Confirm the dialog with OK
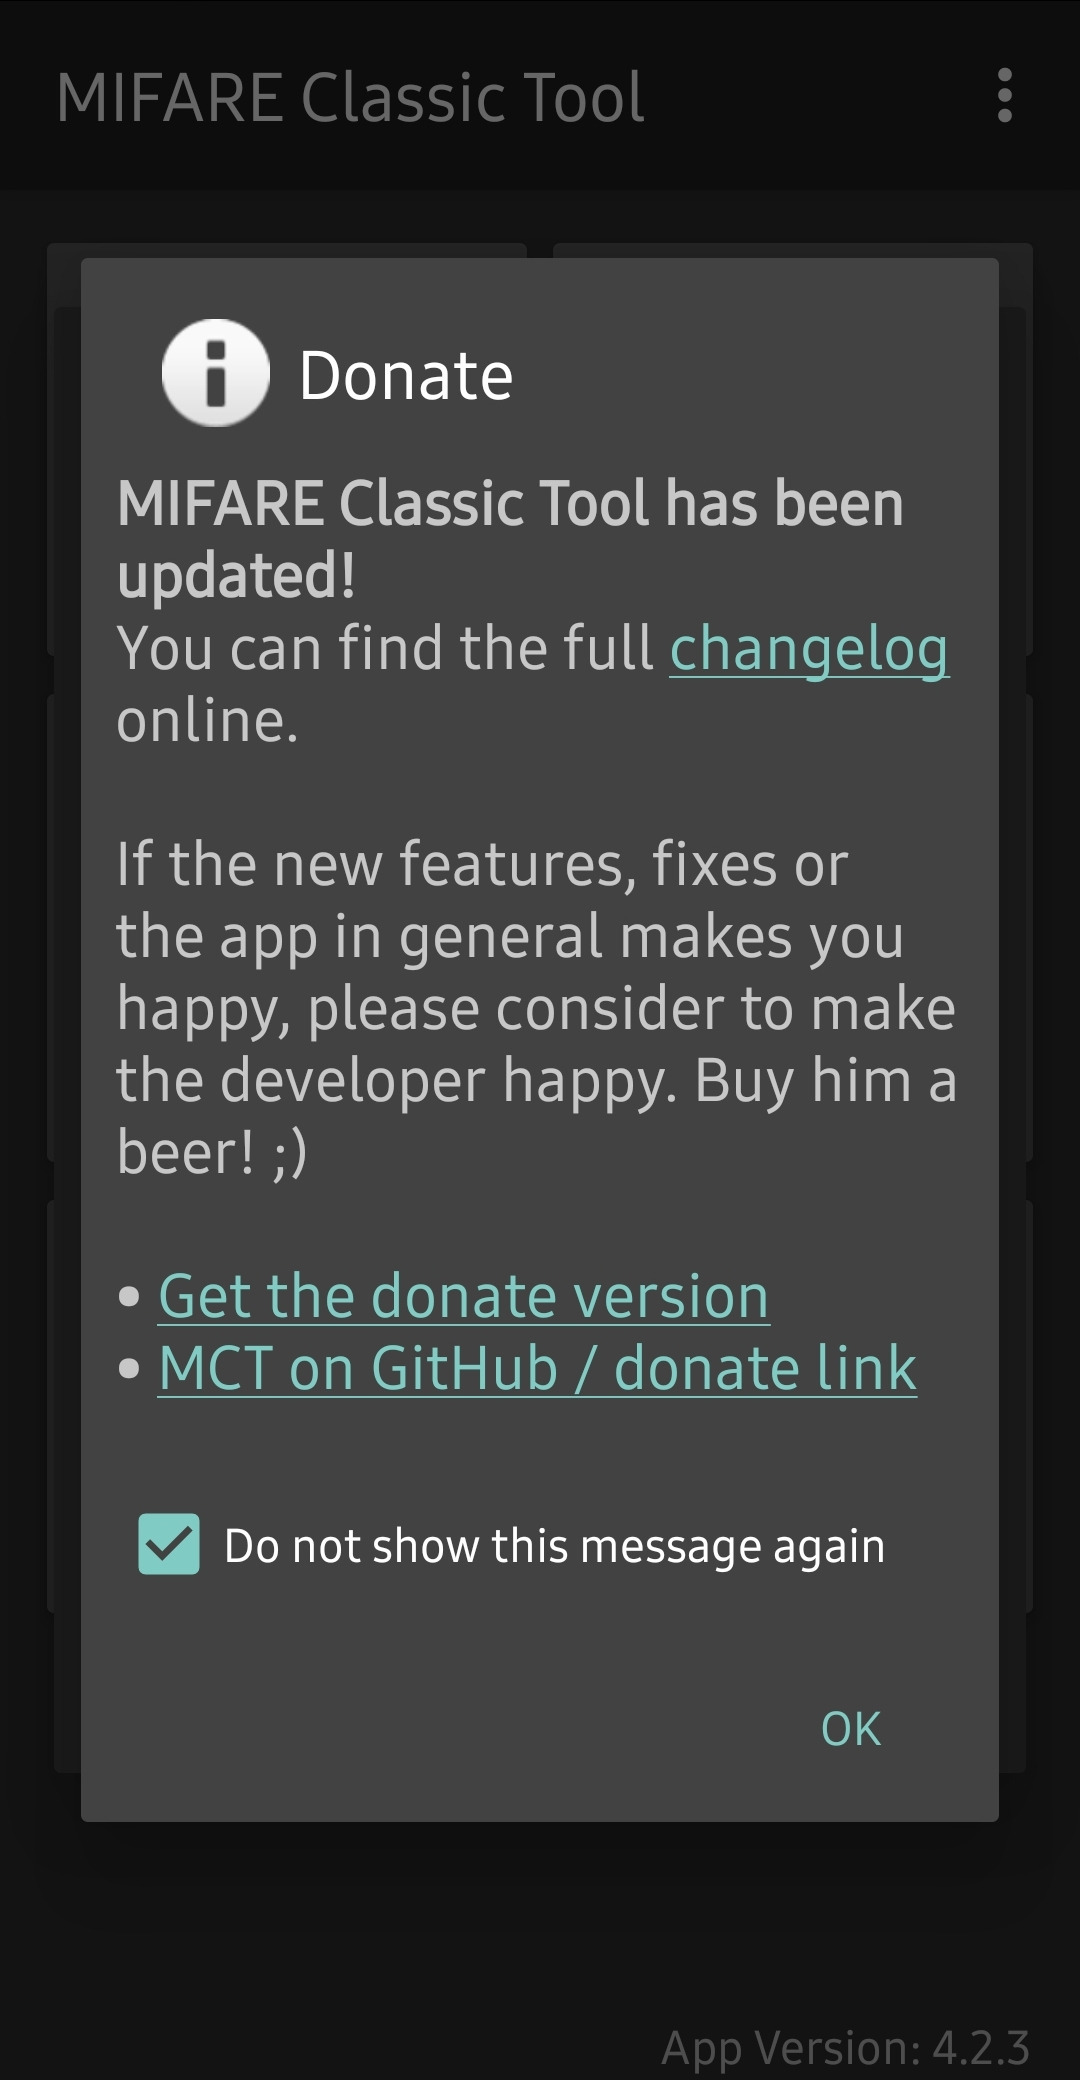Screen dimensions: 1080x2080 851,1729
